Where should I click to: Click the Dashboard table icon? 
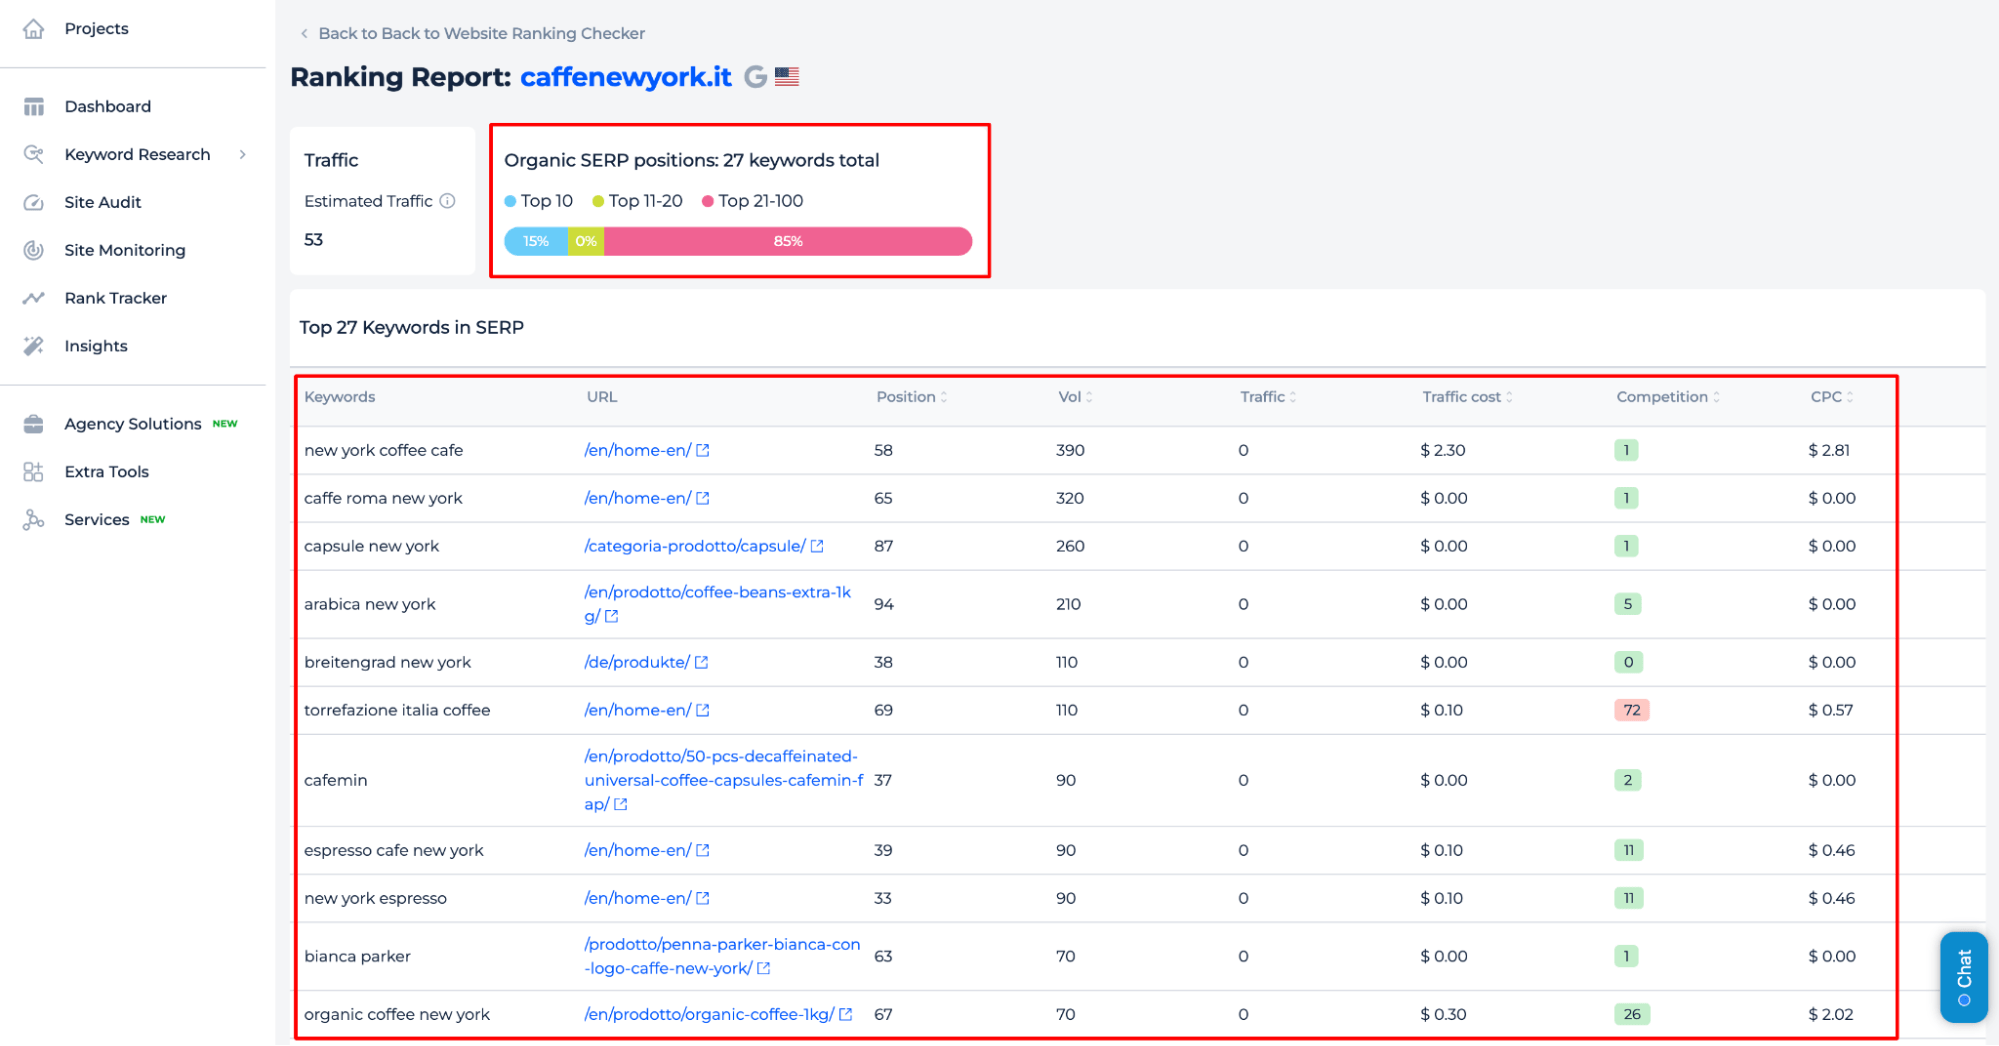pos(34,107)
